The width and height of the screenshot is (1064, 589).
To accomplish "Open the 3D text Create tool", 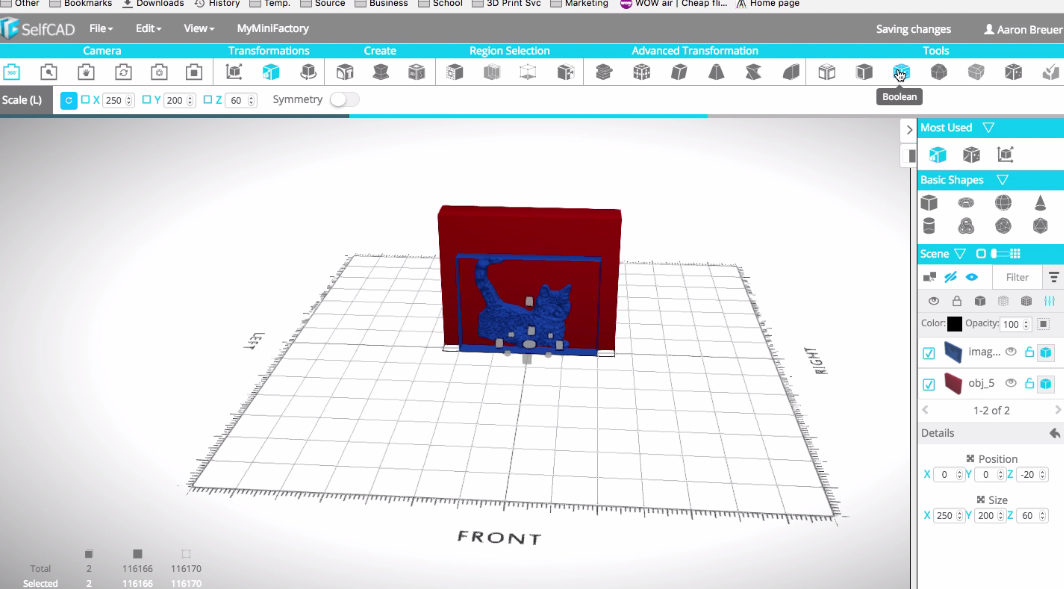I will click(x=345, y=72).
